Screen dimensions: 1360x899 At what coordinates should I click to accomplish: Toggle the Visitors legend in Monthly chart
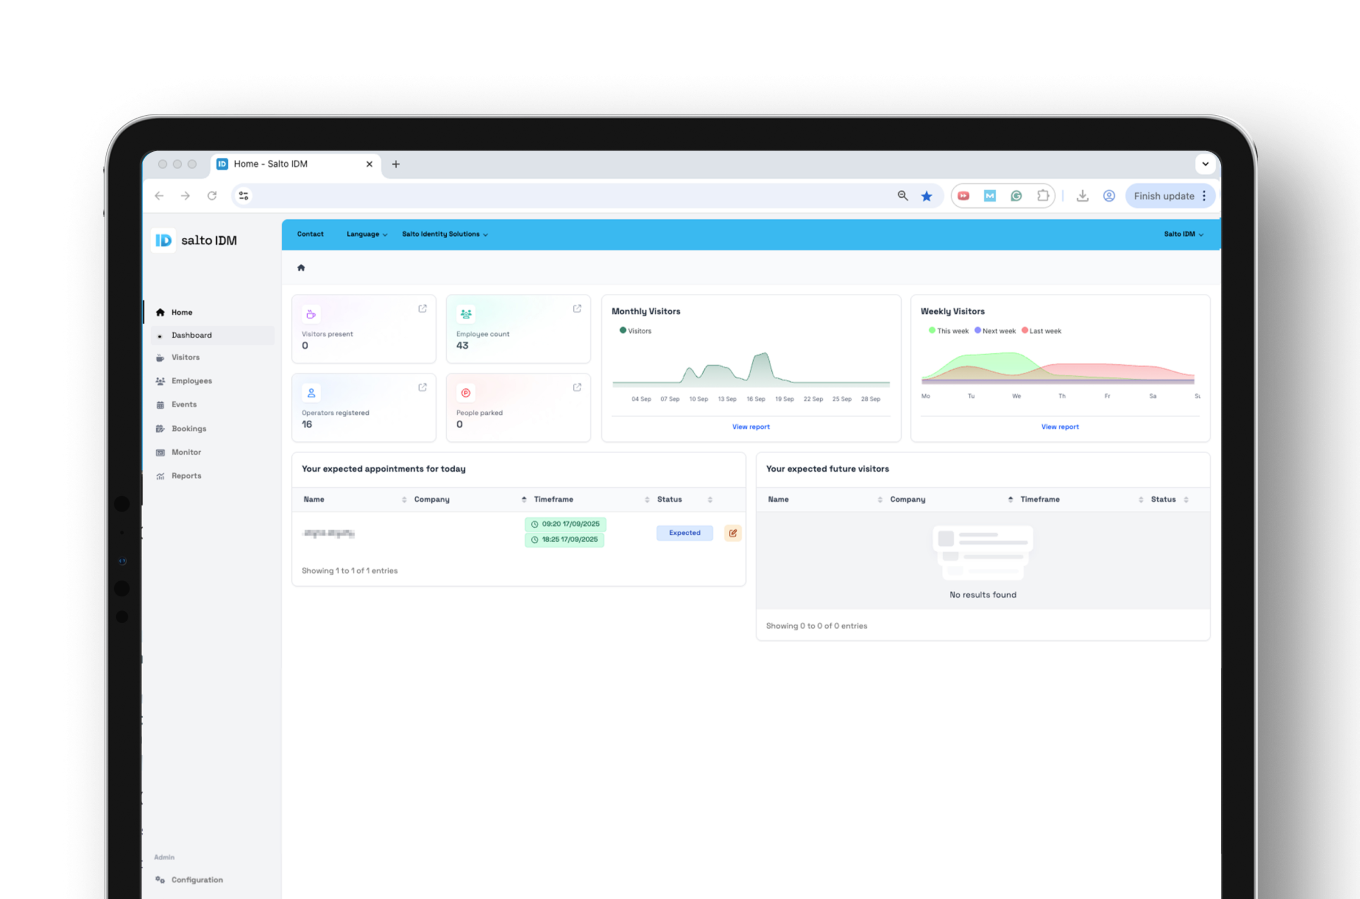click(639, 331)
